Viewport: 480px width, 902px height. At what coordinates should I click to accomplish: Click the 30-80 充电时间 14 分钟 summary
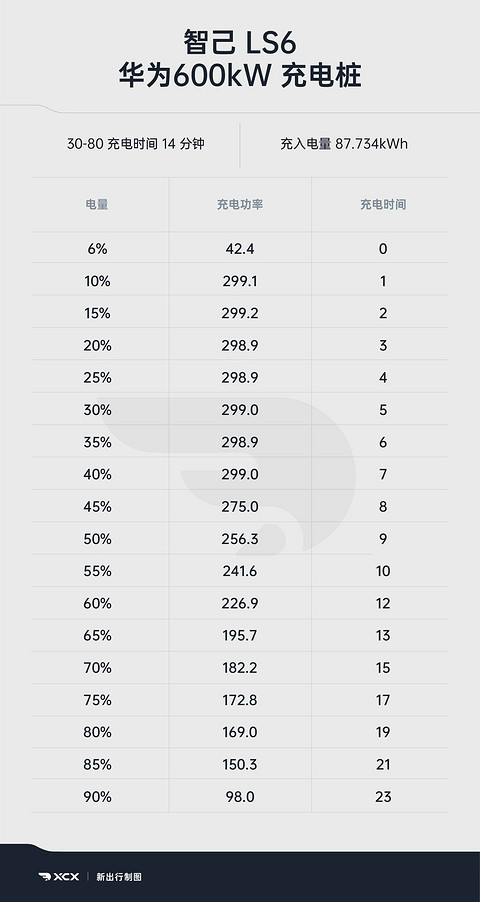coord(136,144)
